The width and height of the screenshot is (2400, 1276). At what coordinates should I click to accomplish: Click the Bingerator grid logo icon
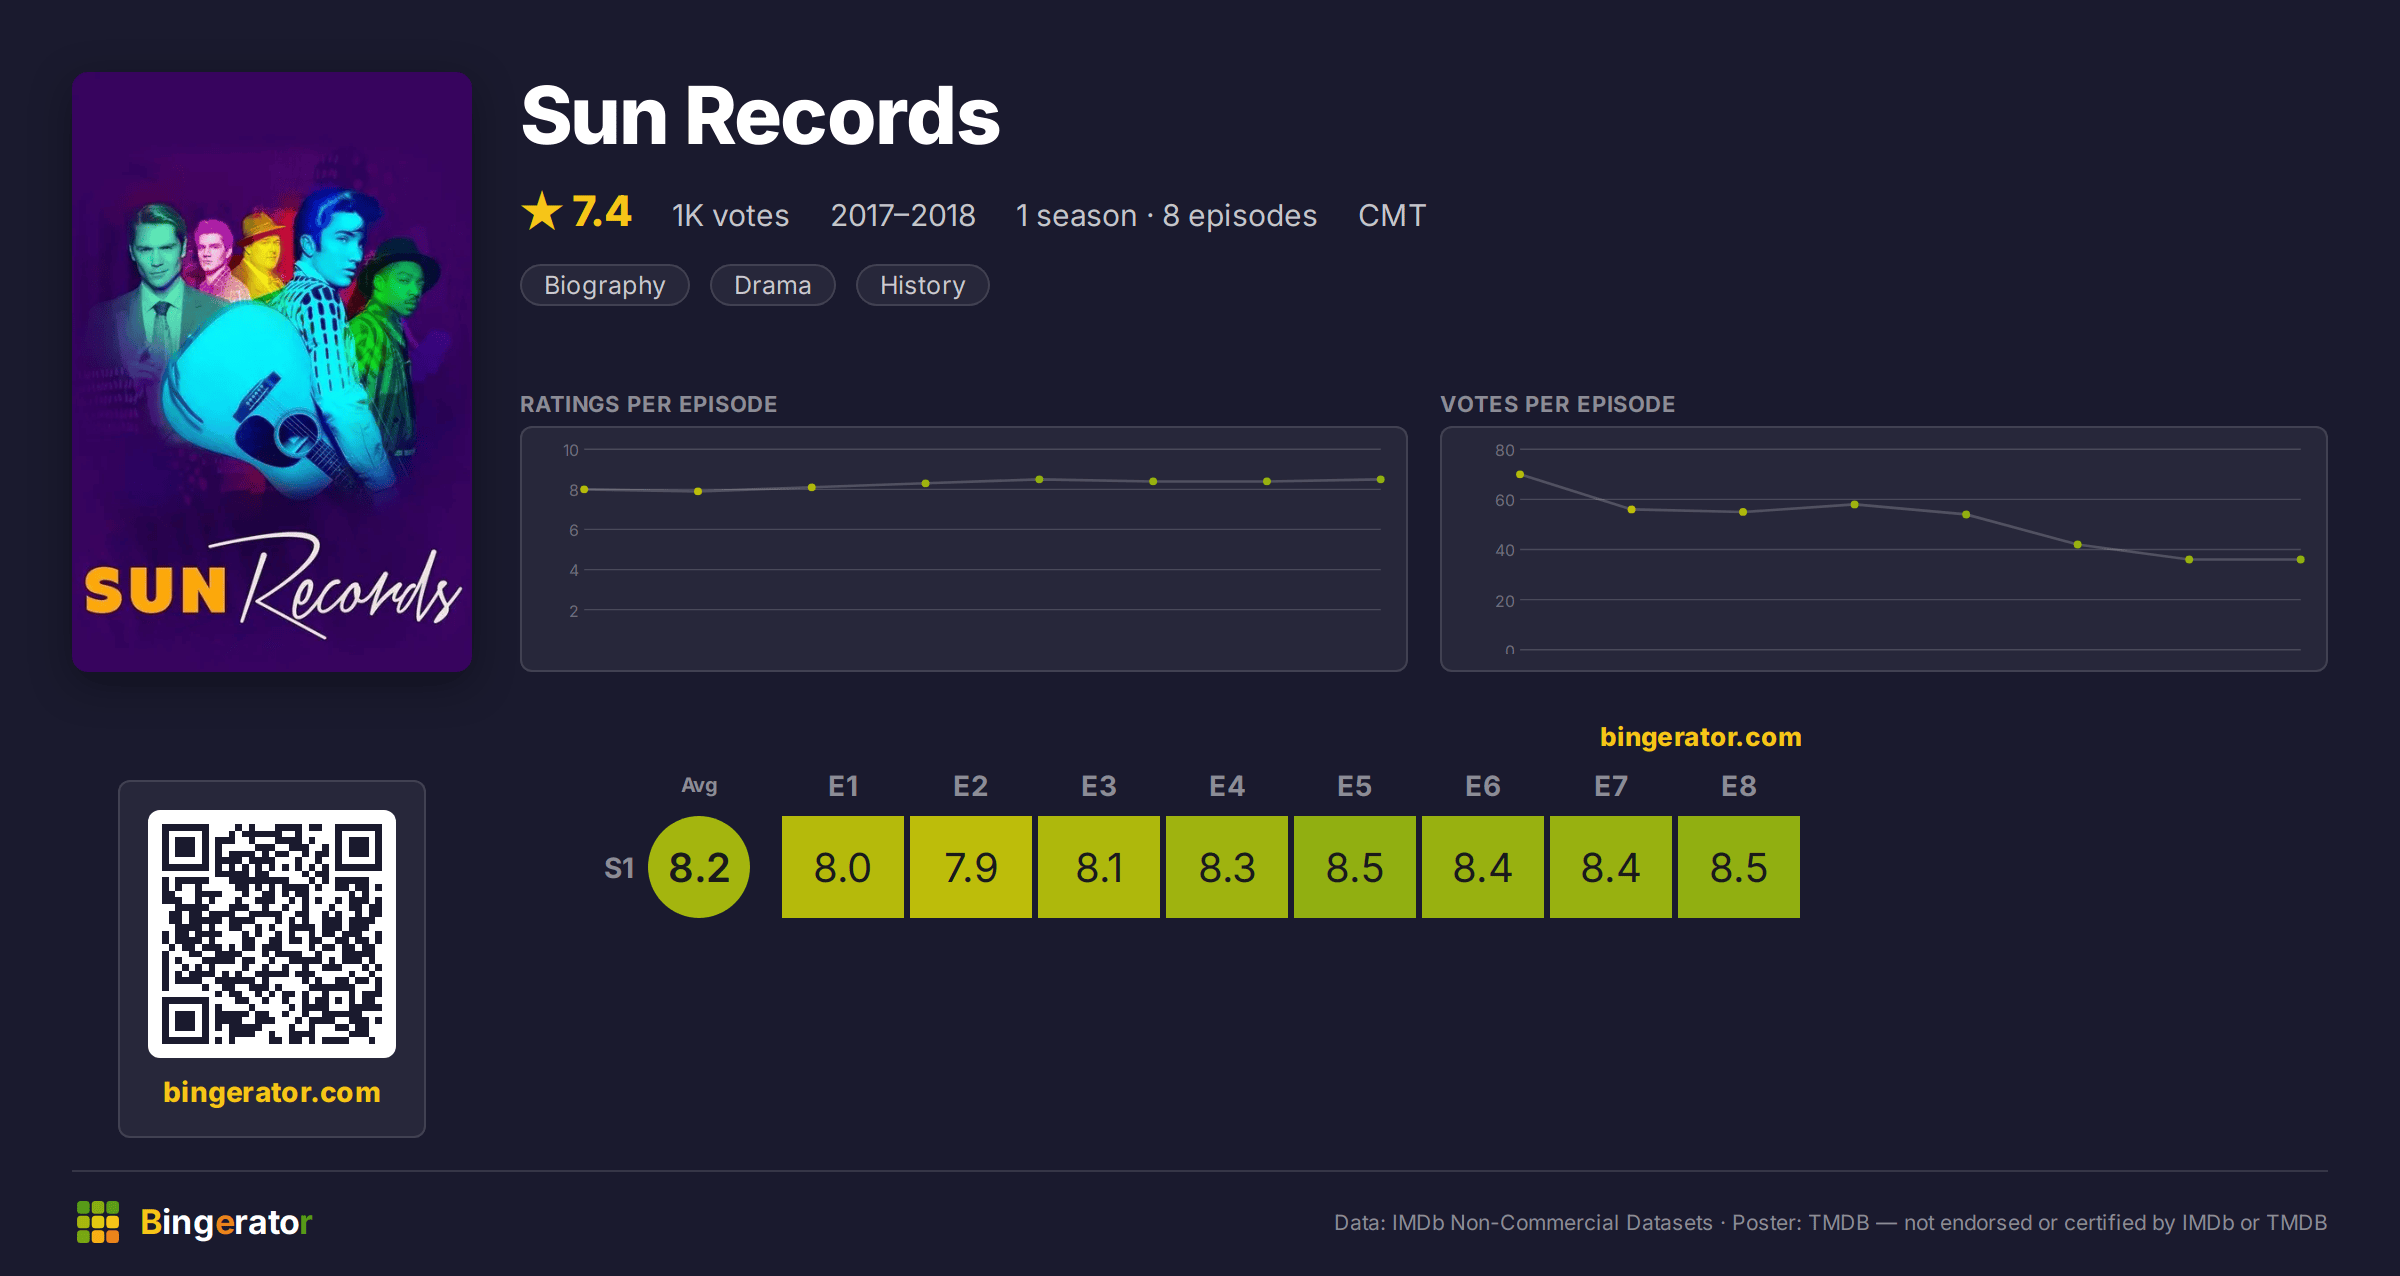pos(98,1222)
